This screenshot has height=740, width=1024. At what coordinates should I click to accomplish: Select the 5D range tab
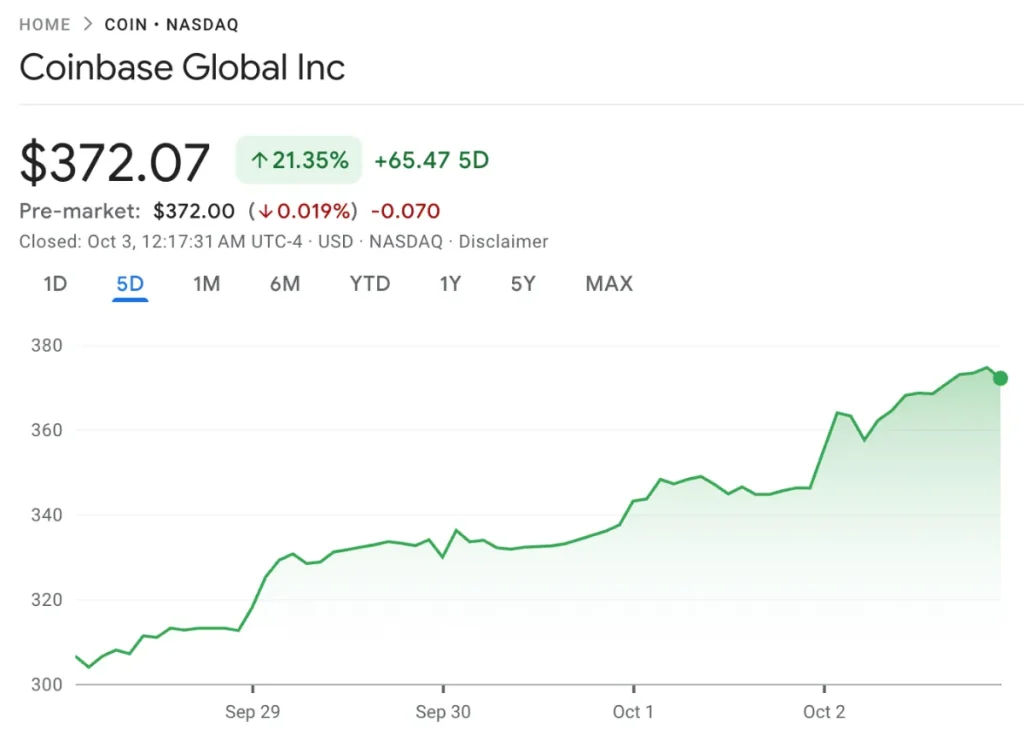pos(130,284)
